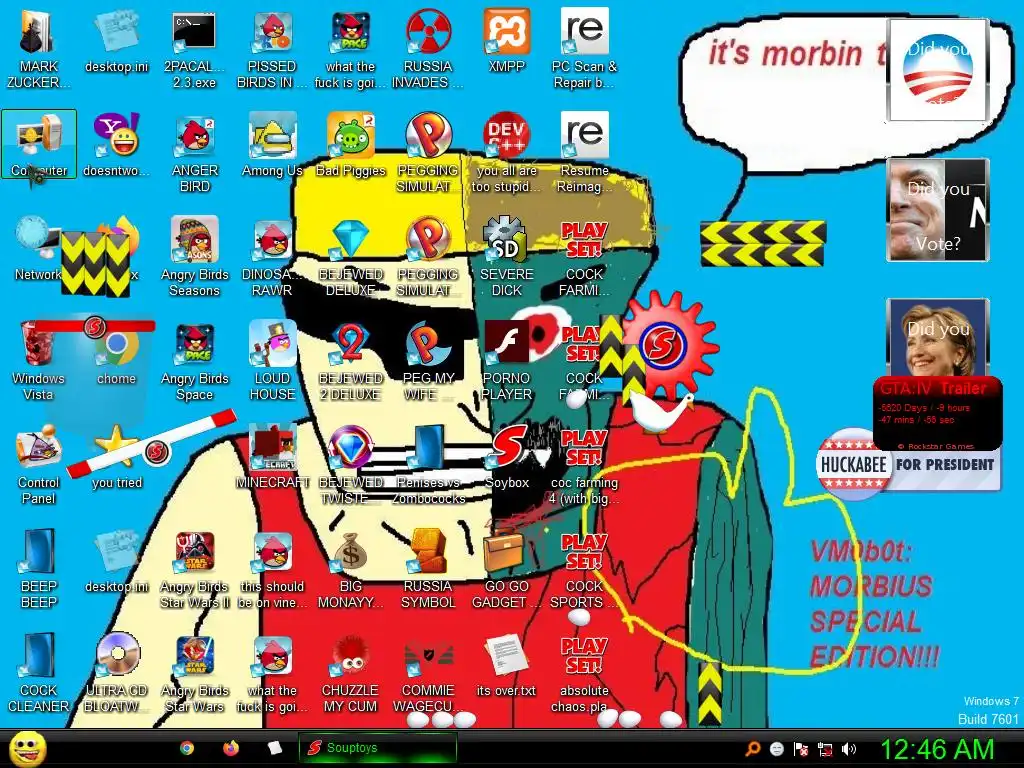Click the doesntwo... Yahoo messenger icon
Screen dimensions: 1024x768
[116, 144]
